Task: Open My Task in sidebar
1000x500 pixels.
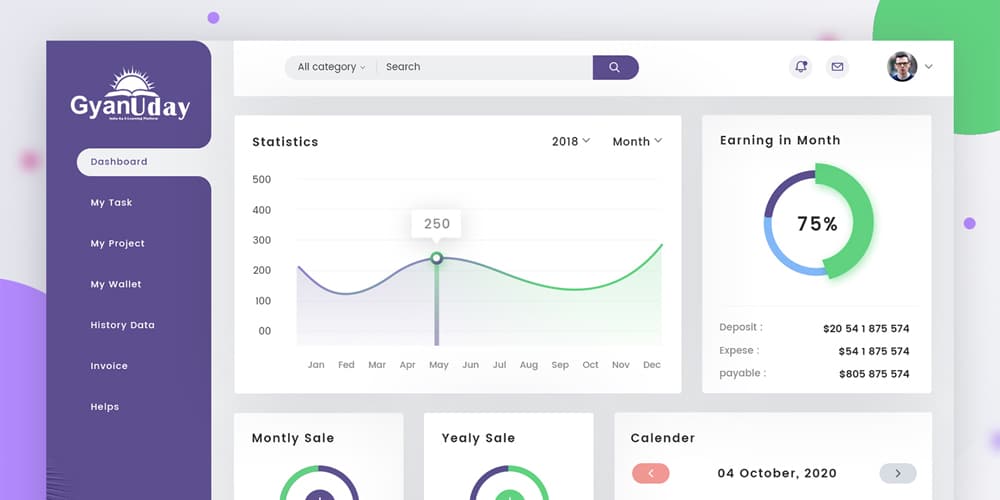Action: tap(112, 203)
